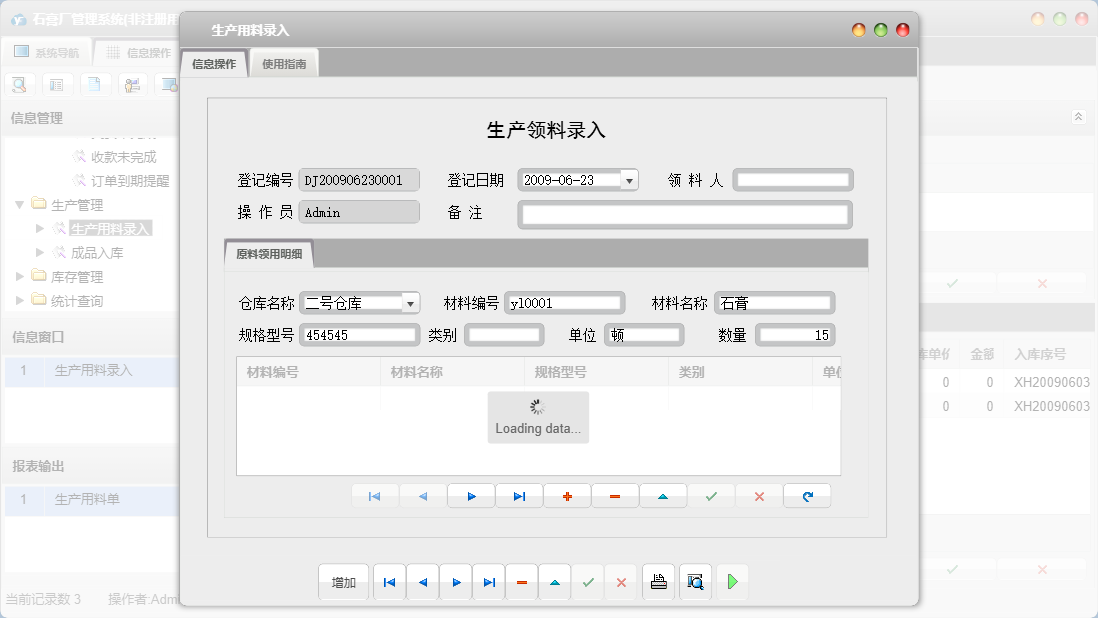Screen dimensions: 1098x618
Task: Collapse the 生产管理 folder in sidebar
Action: coord(20,204)
